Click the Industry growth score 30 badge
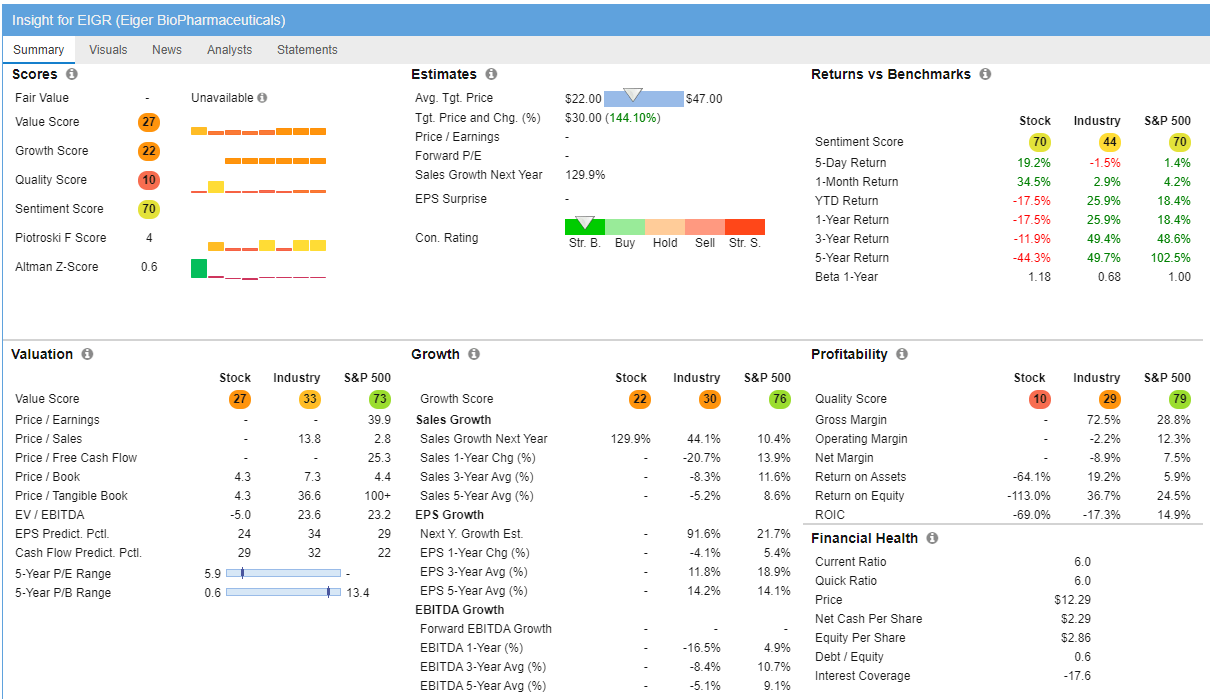 710,399
